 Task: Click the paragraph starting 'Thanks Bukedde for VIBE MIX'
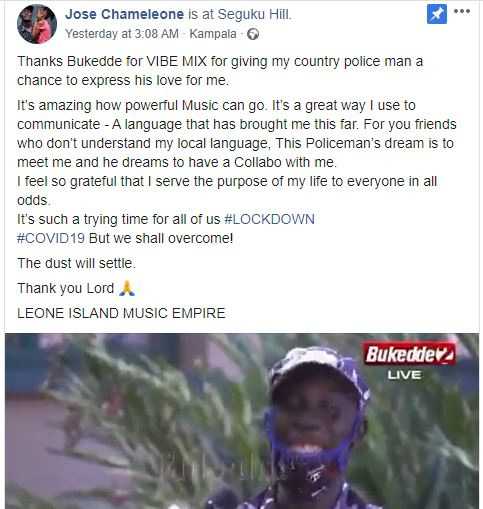click(220, 71)
